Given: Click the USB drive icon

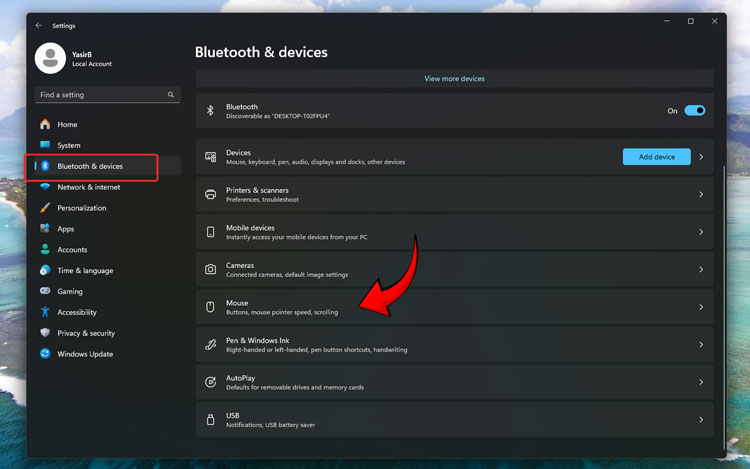Looking at the screenshot, I should [x=210, y=420].
